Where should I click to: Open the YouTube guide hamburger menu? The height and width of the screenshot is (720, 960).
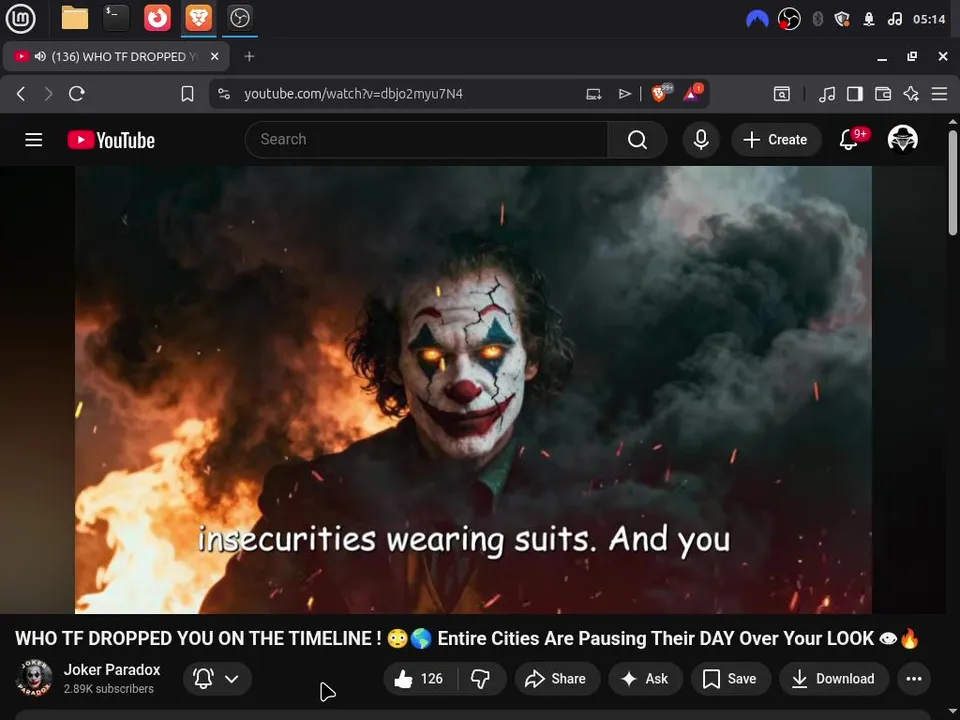[34, 140]
